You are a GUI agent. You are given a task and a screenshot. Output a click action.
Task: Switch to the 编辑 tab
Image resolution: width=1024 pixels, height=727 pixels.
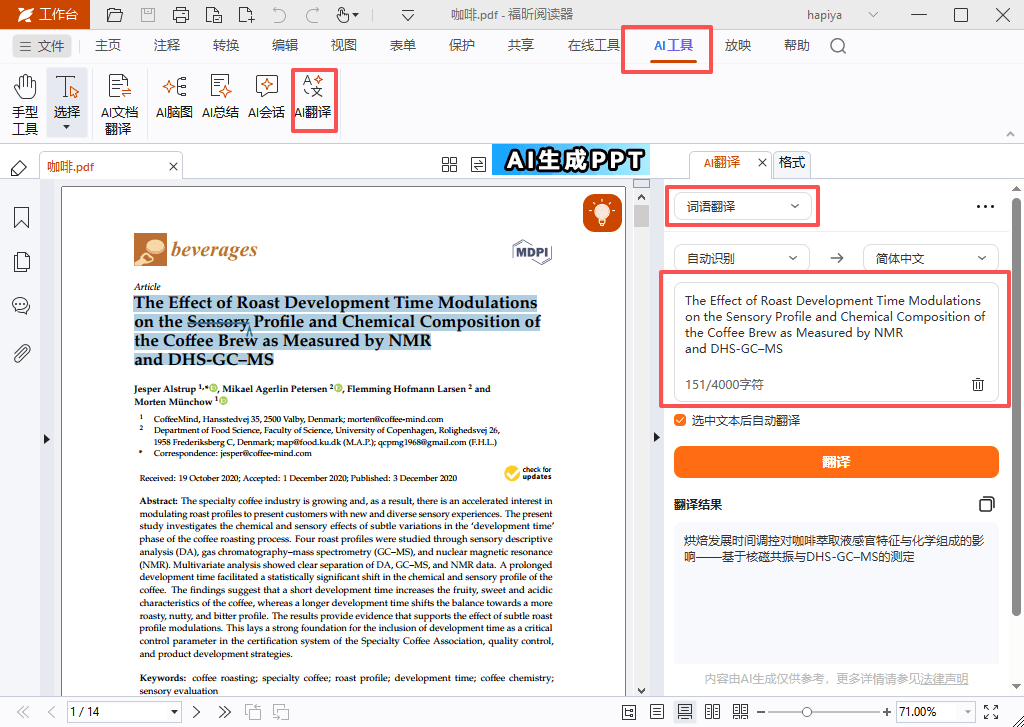[285, 45]
